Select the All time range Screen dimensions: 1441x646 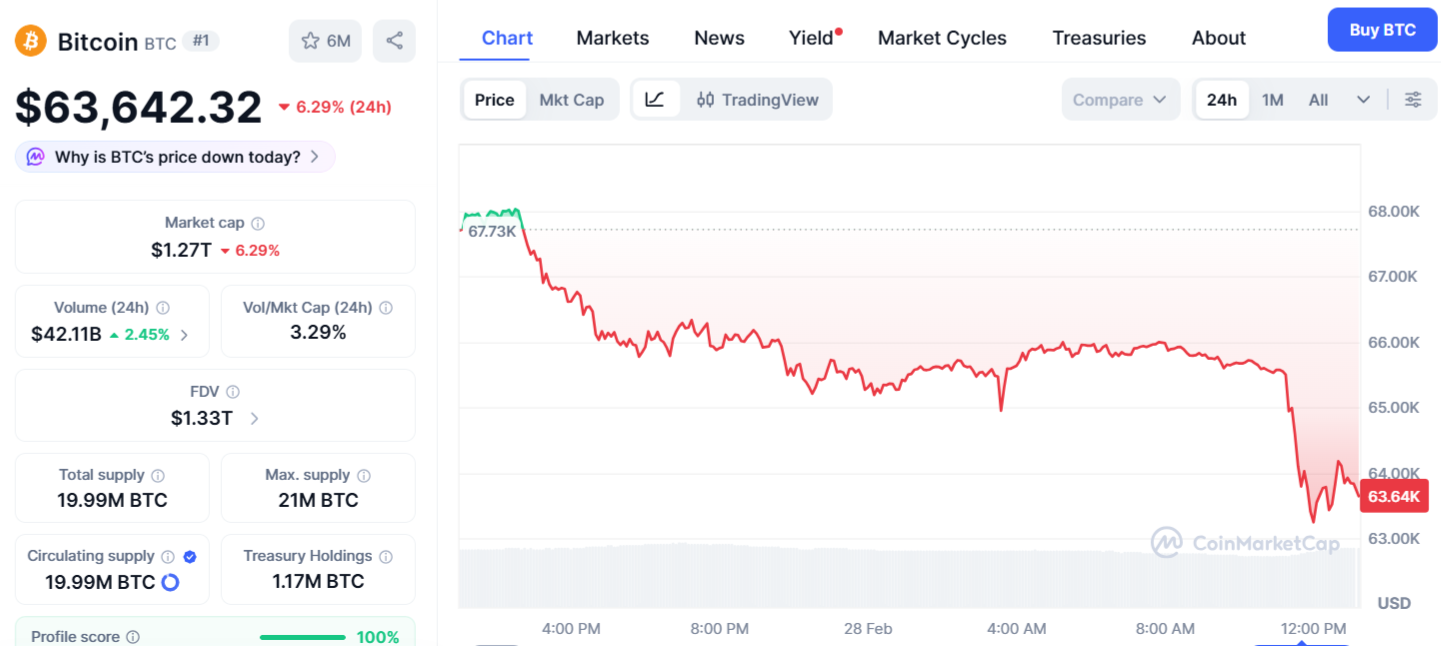(x=1318, y=99)
